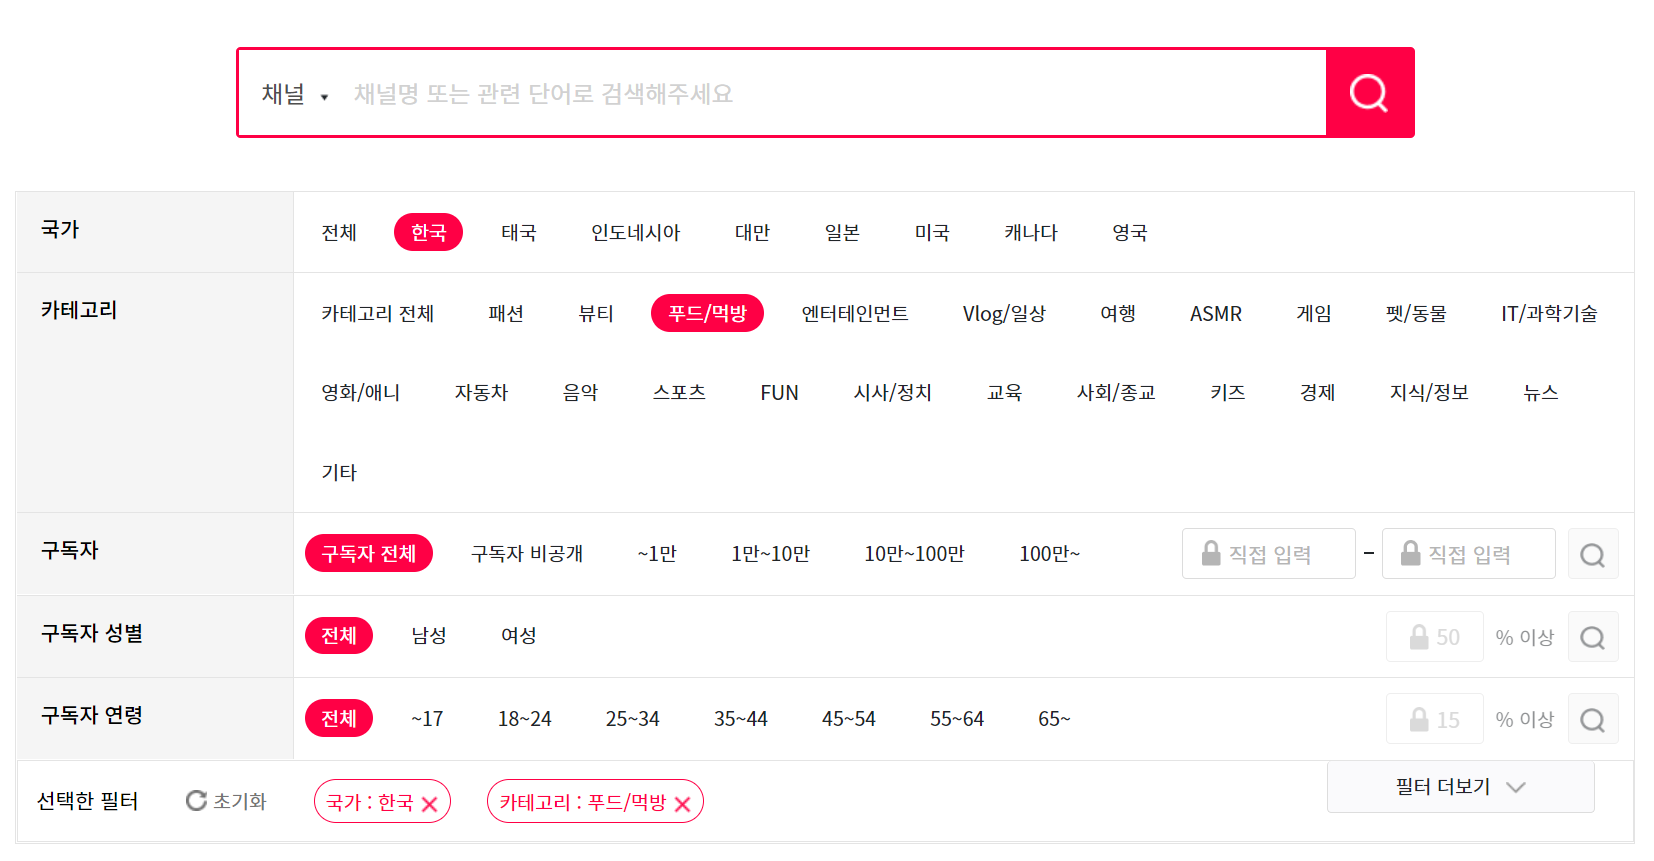The width and height of the screenshot is (1654, 861).
Task: Select 태국 as the country
Action: (x=519, y=232)
